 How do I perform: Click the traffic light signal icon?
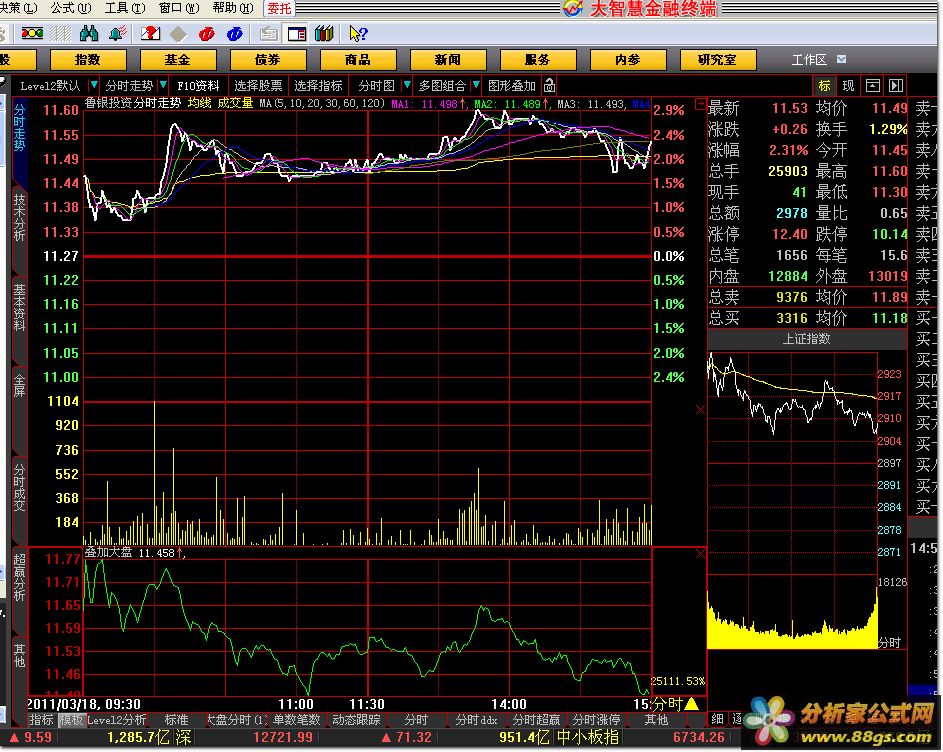pyautogui.click(x=32, y=34)
